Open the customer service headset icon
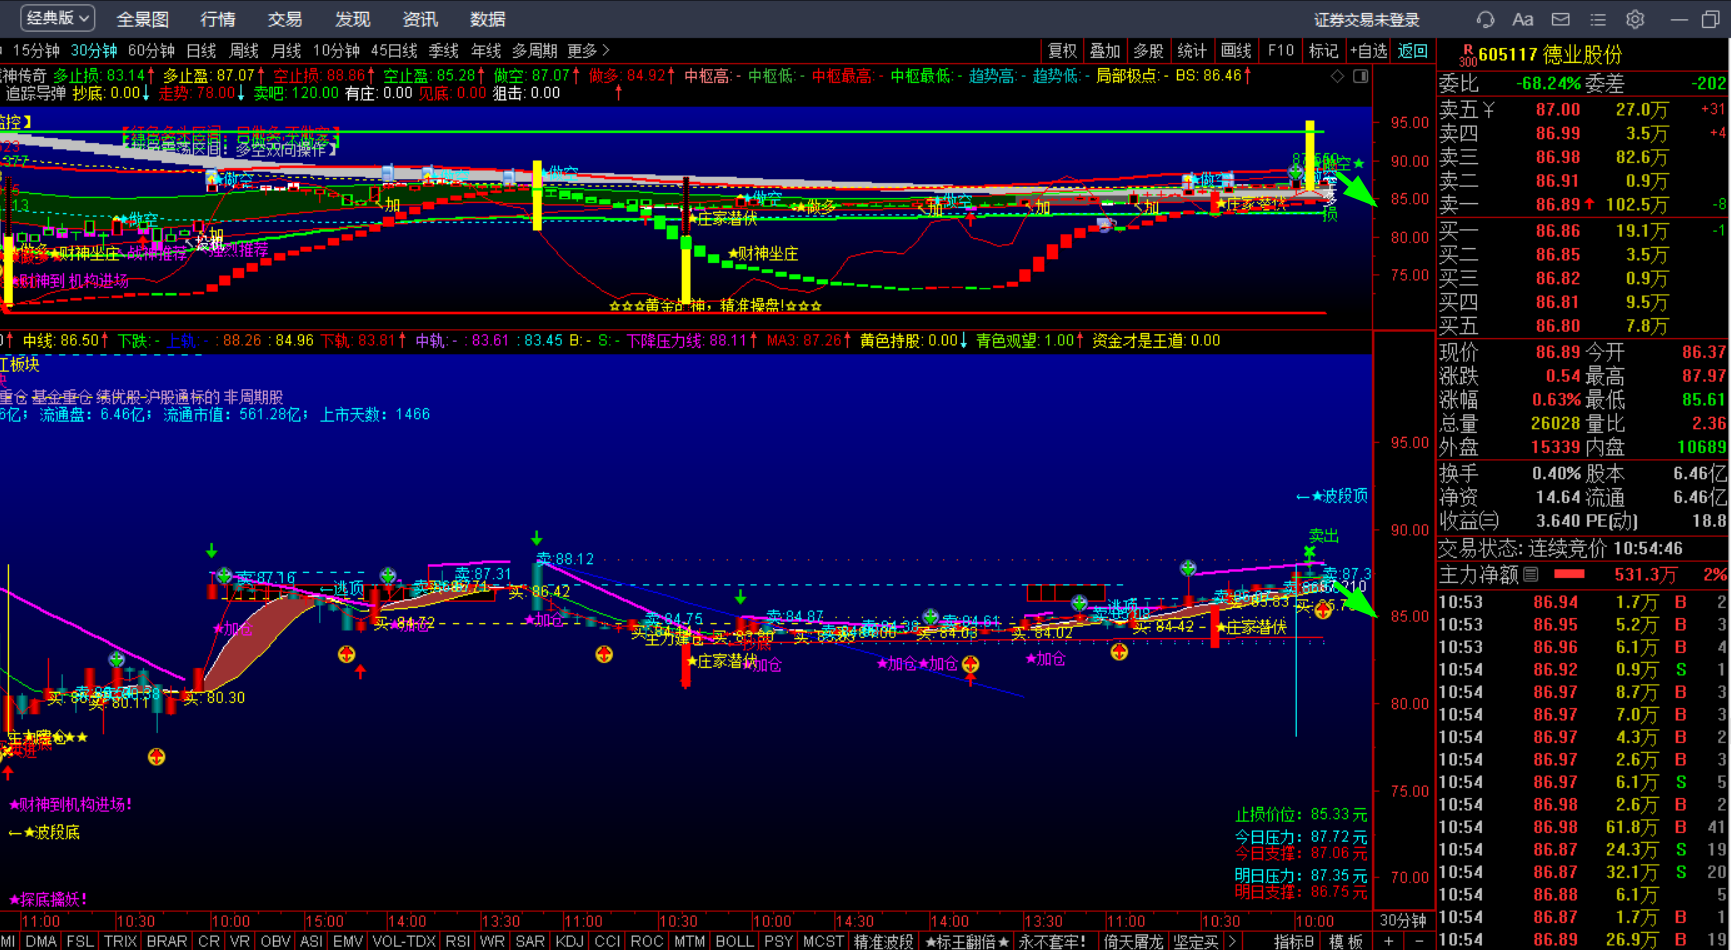This screenshot has height=950, width=1731. tap(1485, 19)
